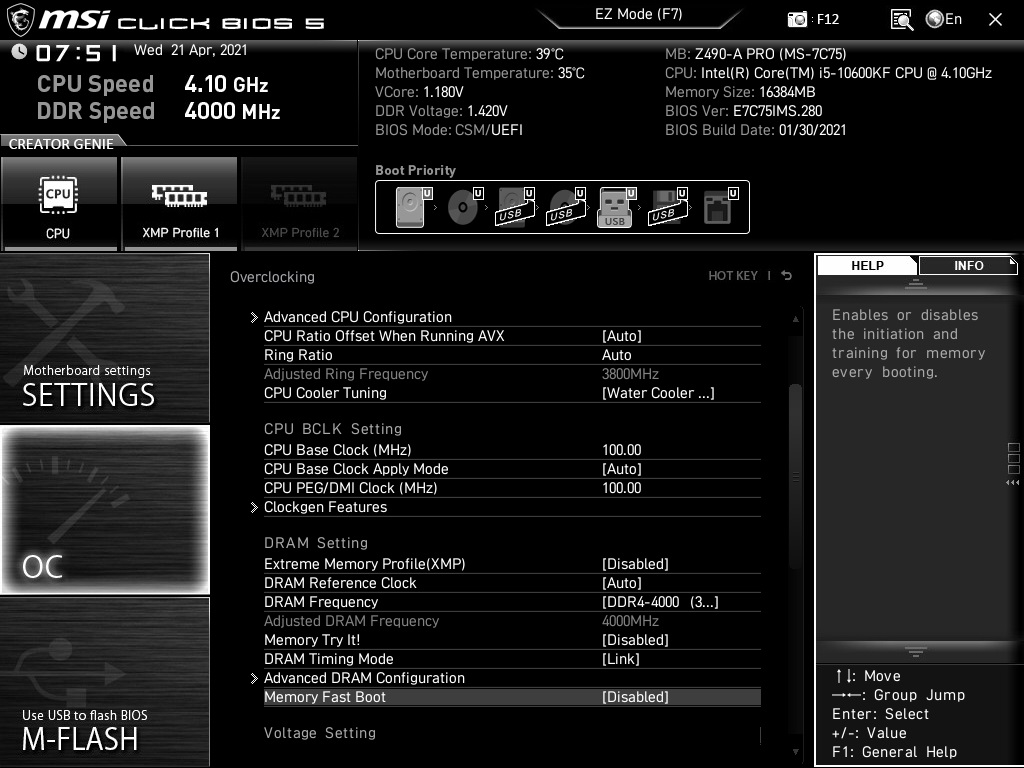Select the USB floppy boot device
The width and height of the screenshot is (1024, 768).
[x=668, y=207]
